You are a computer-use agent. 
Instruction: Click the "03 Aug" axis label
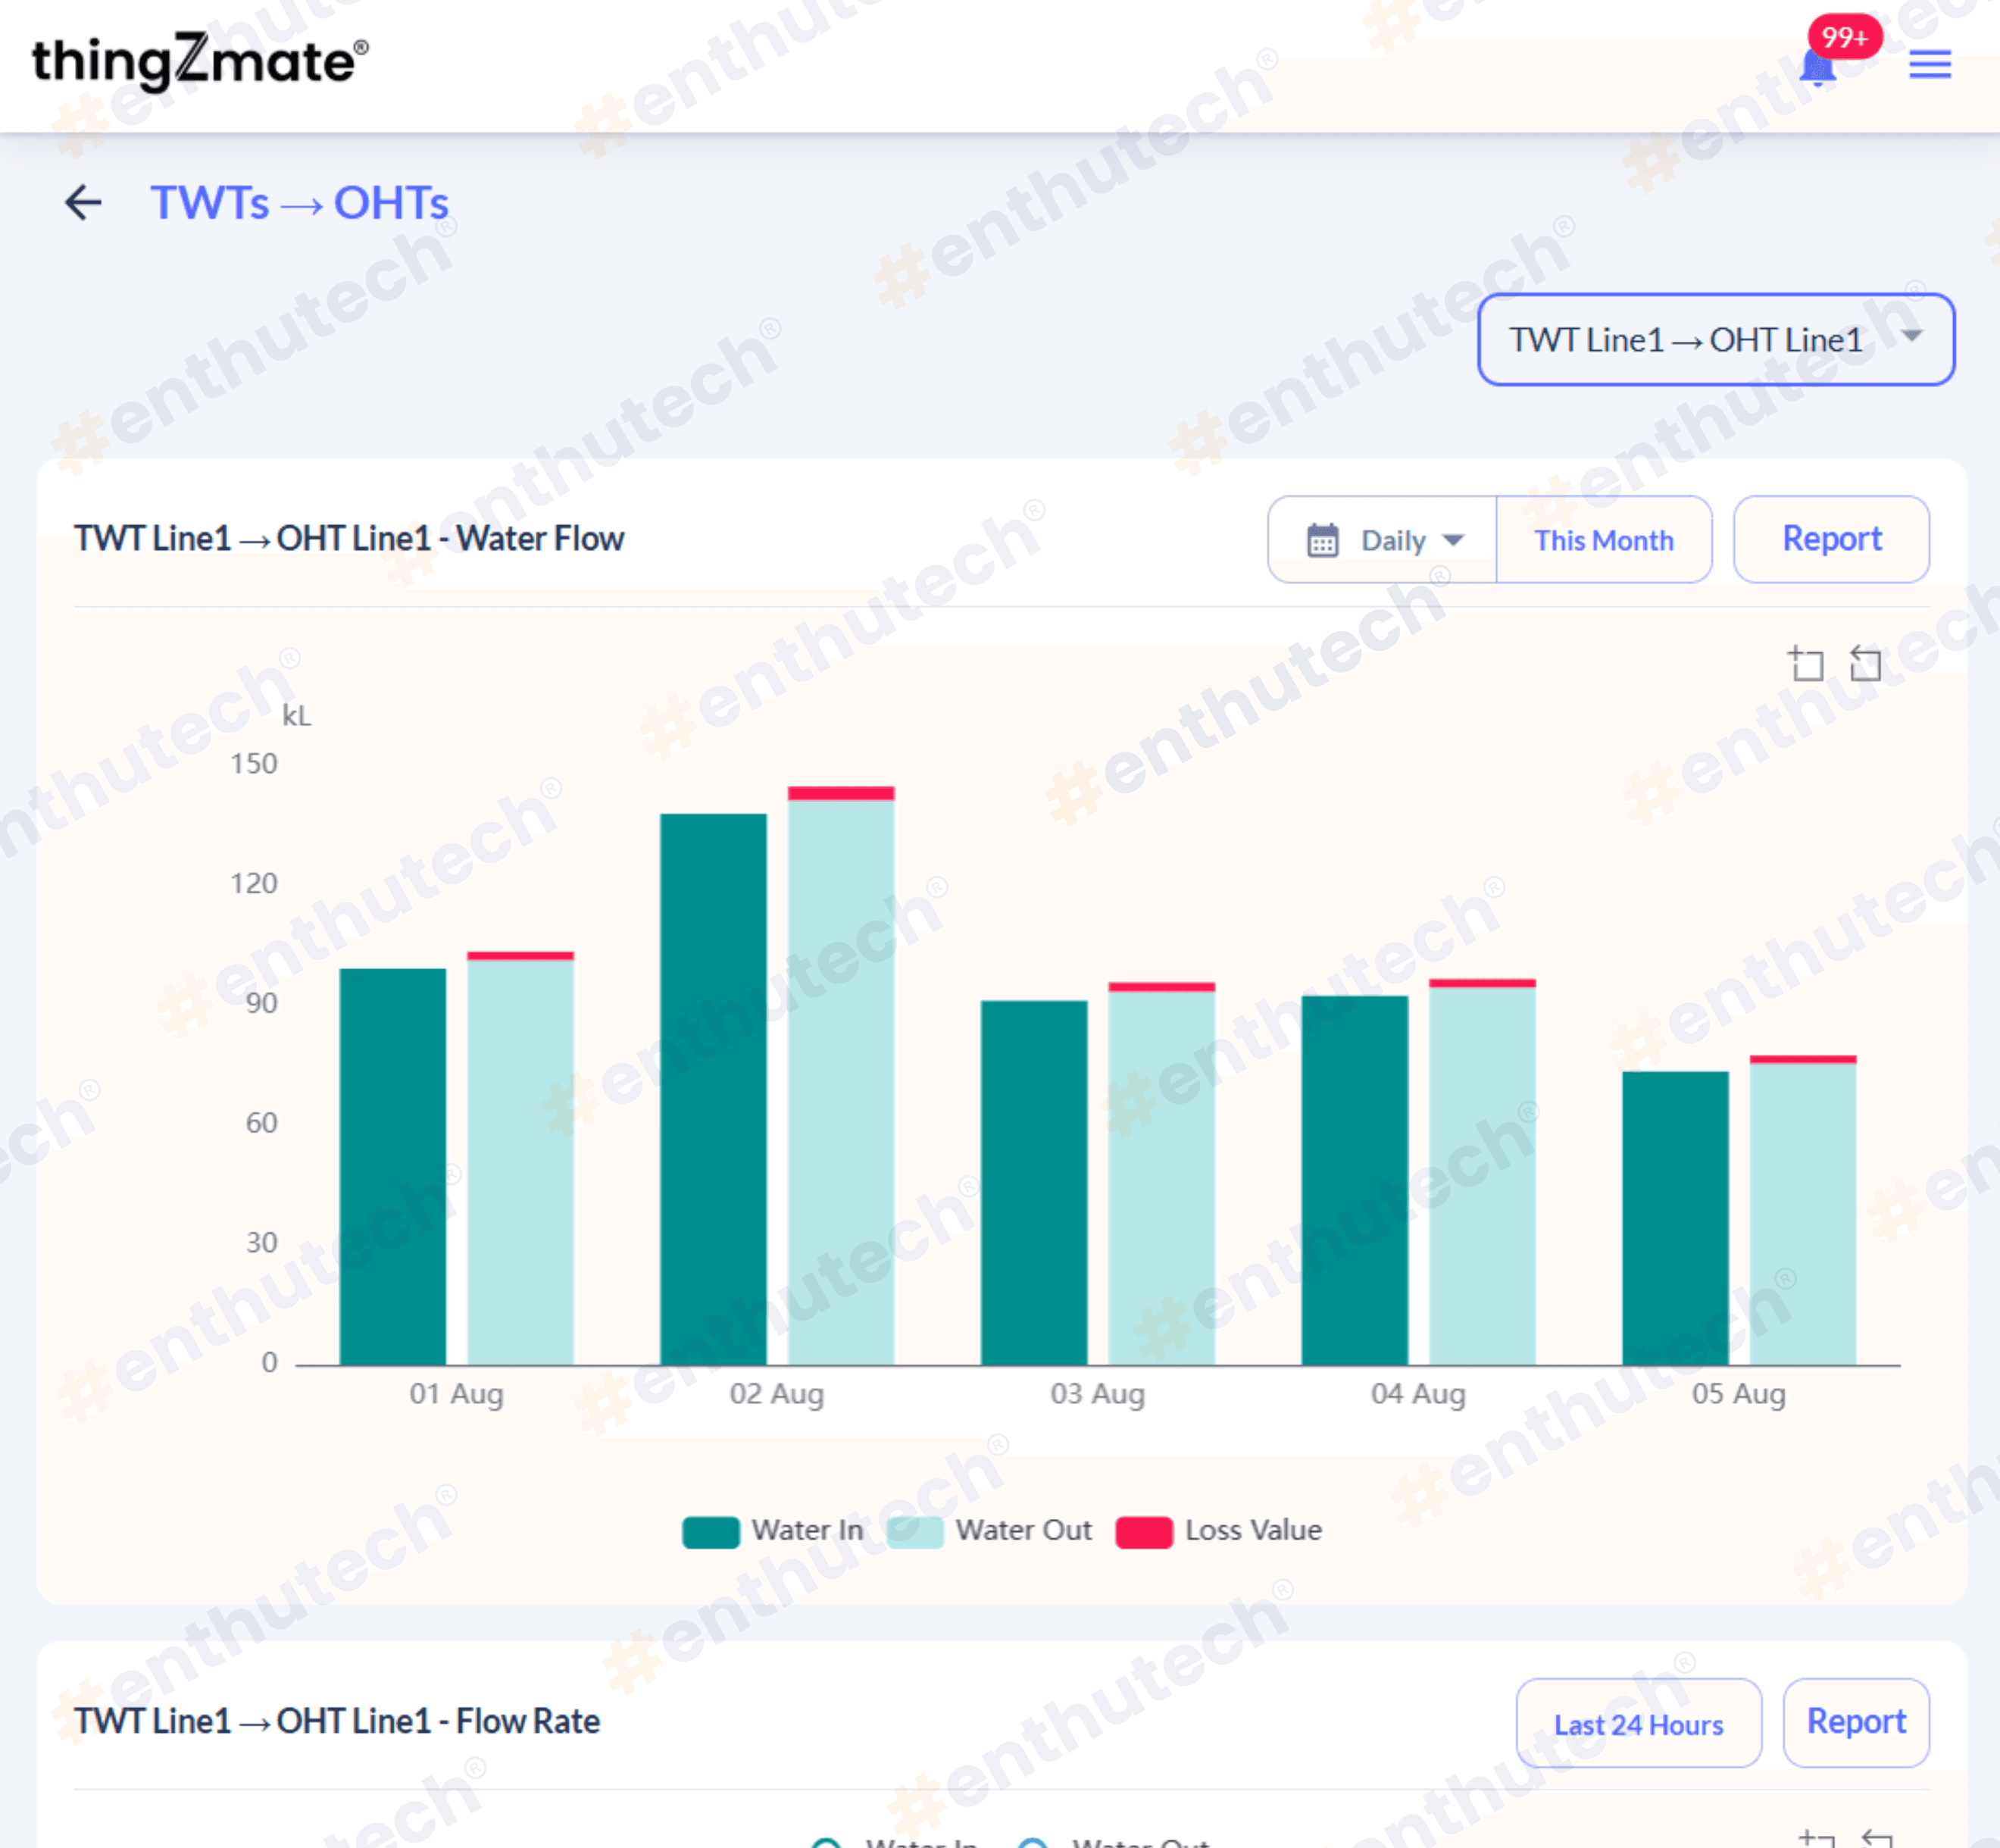tap(1098, 1394)
